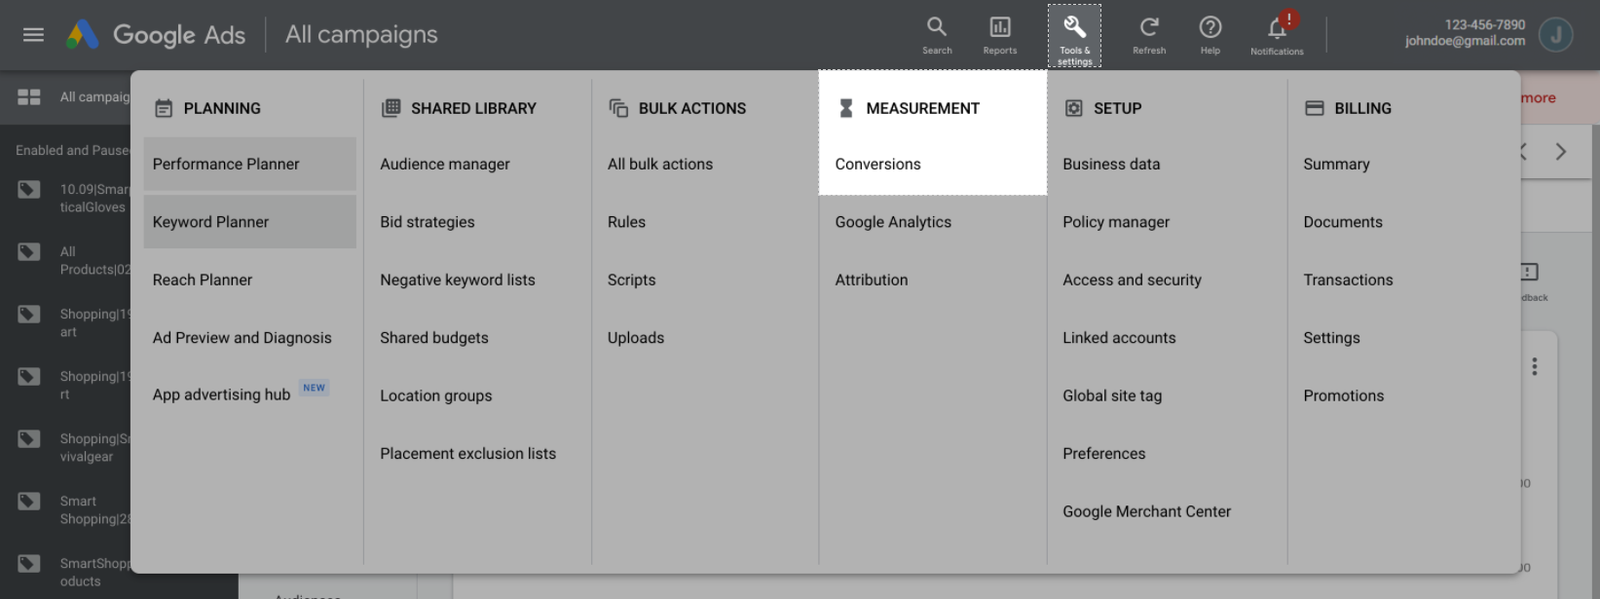Click the three-dot more options icon
Screen dimensions: 1600x599
tap(1534, 367)
